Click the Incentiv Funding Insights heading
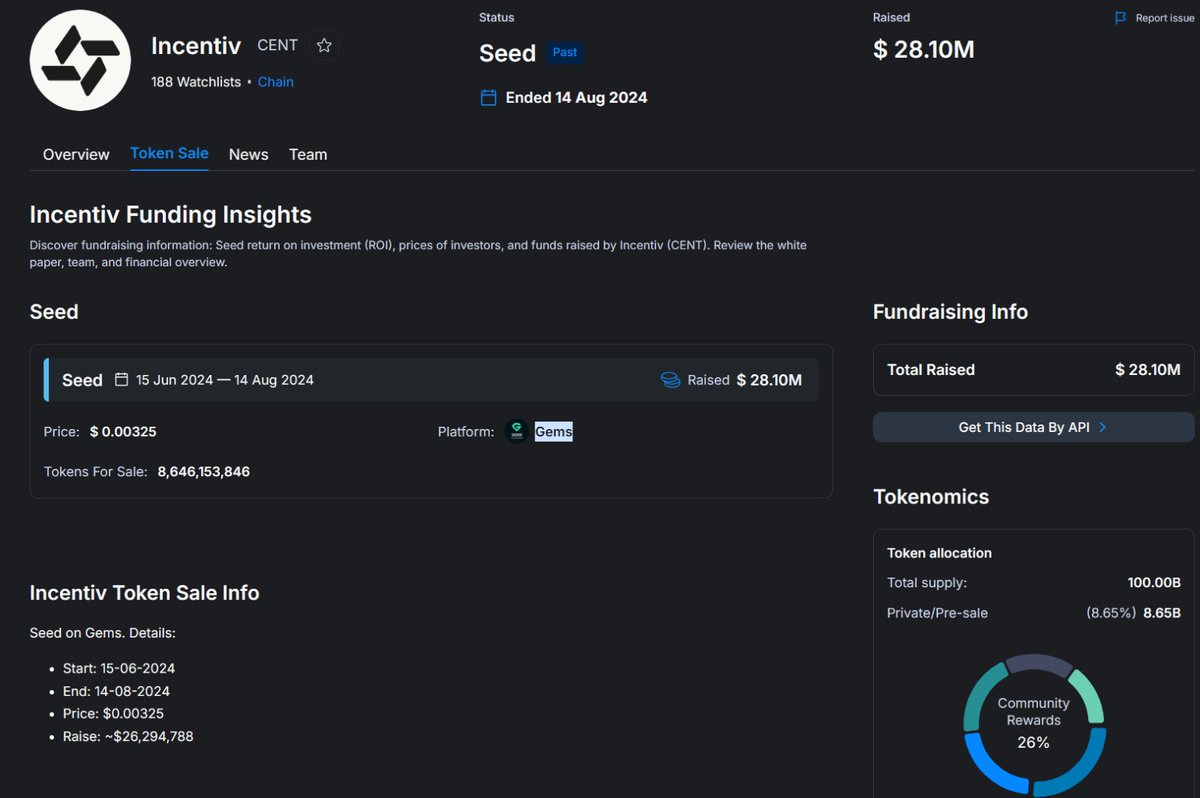This screenshot has width=1200, height=798. point(171,215)
